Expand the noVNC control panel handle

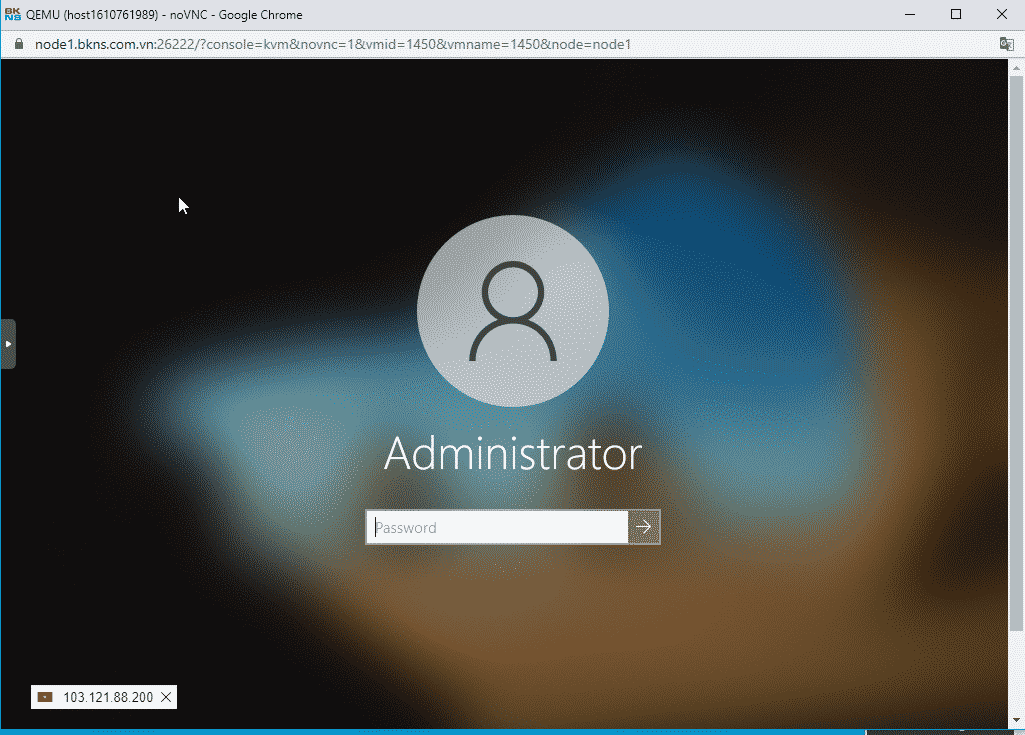(x=8, y=343)
